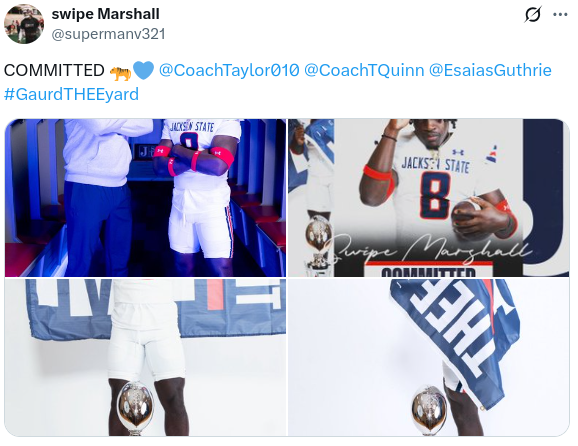This screenshot has width=578, height=446.
Task: Open swipe Marshall's profile avatar
Action: point(24,24)
